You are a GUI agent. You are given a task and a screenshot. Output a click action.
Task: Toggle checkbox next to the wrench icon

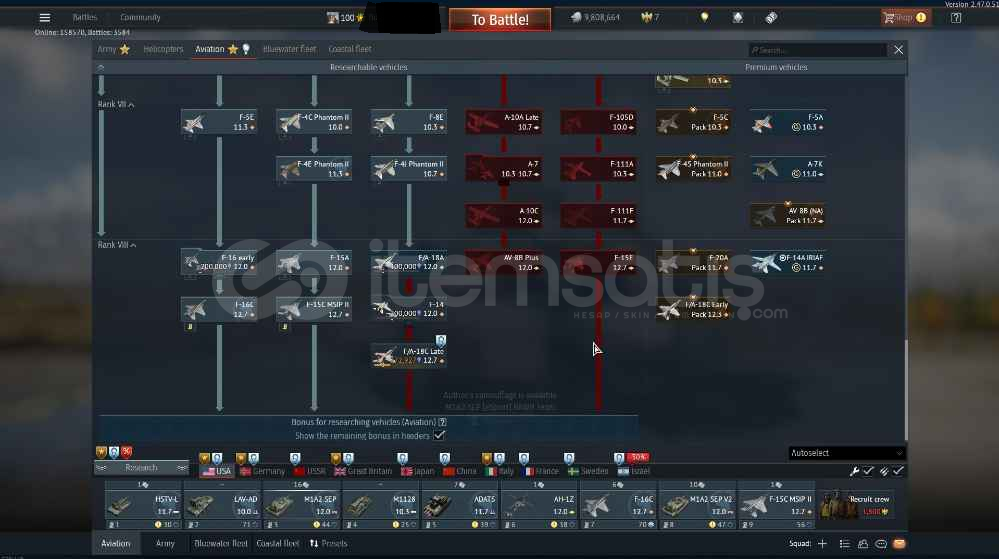(x=868, y=471)
